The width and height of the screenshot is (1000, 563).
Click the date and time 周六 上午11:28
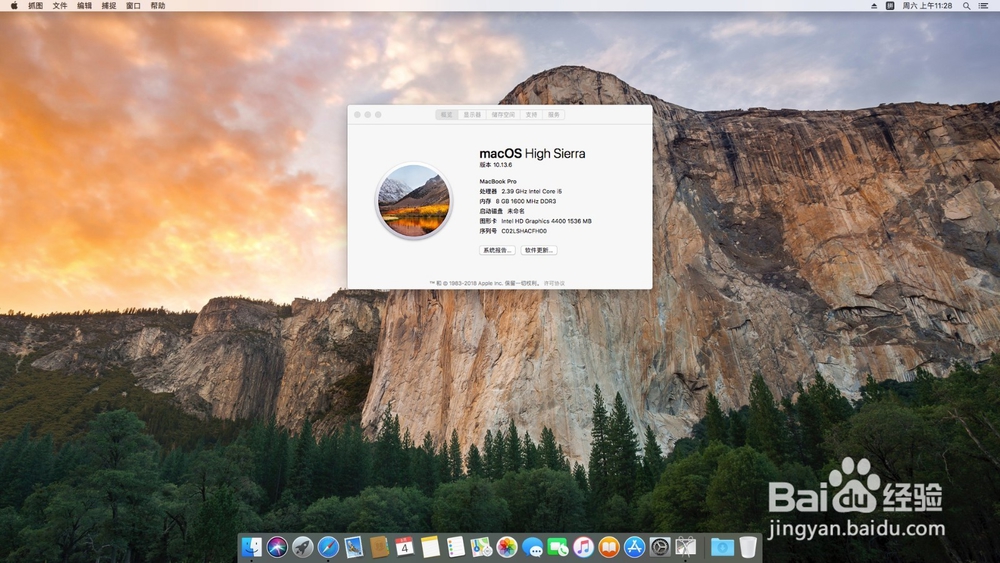coord(927,5)
